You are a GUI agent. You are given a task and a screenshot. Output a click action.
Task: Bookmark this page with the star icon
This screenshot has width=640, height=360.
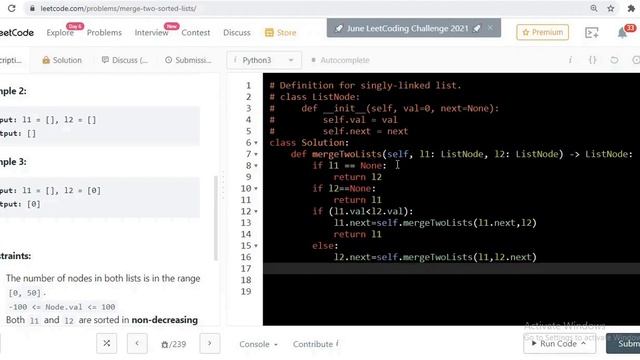click(611, 8)
